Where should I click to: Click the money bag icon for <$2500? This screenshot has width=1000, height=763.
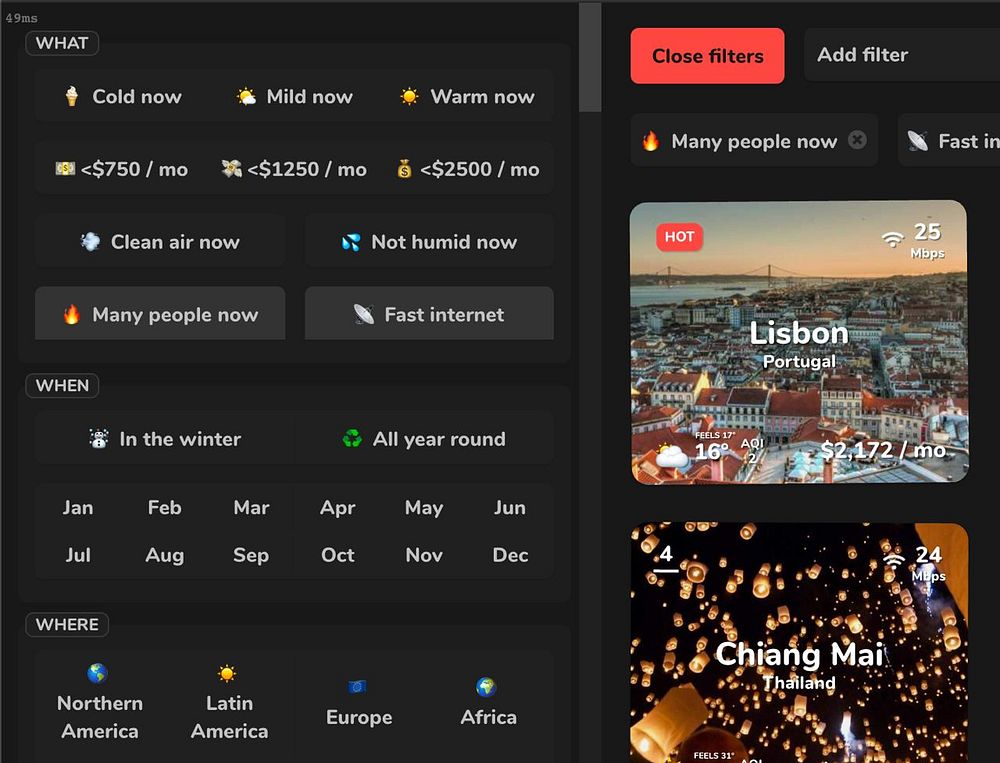pyautogui.click(x=404, y=169)
